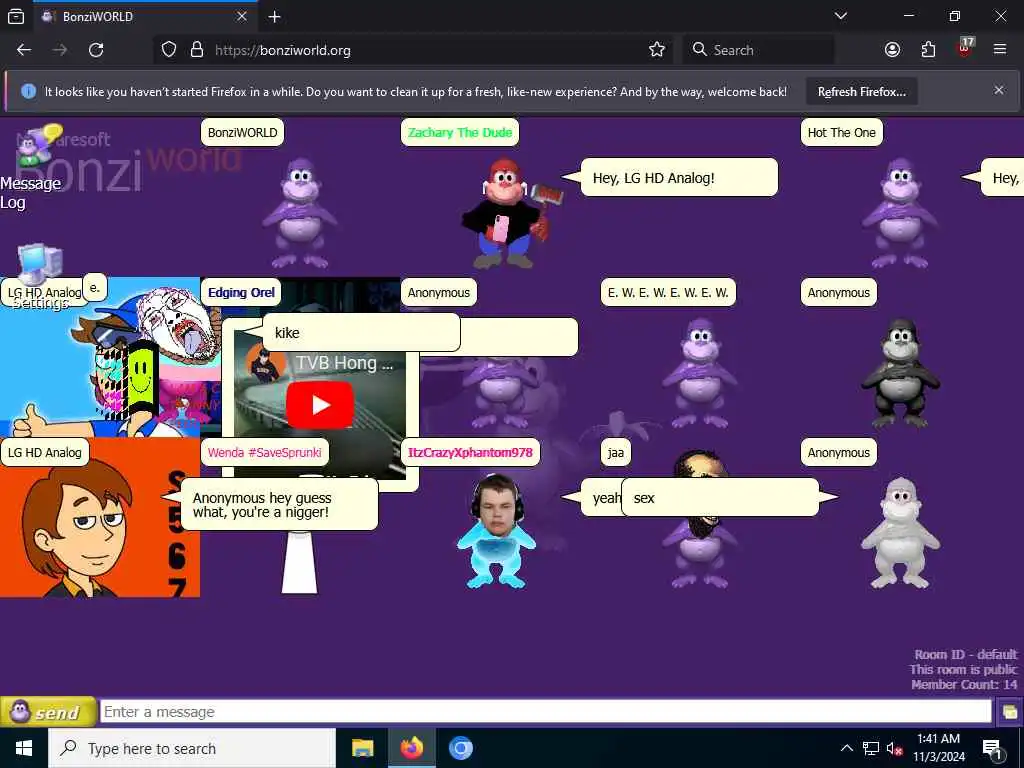Screen dimensions: 1024x768
Task: Click the URL address bar
Action: [413, 50]
